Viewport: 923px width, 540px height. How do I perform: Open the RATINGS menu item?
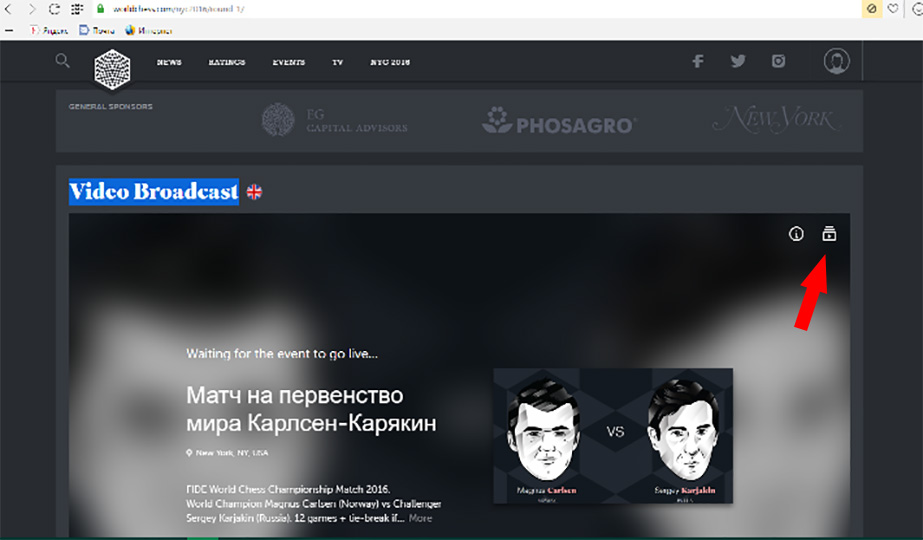pos(227,62)
